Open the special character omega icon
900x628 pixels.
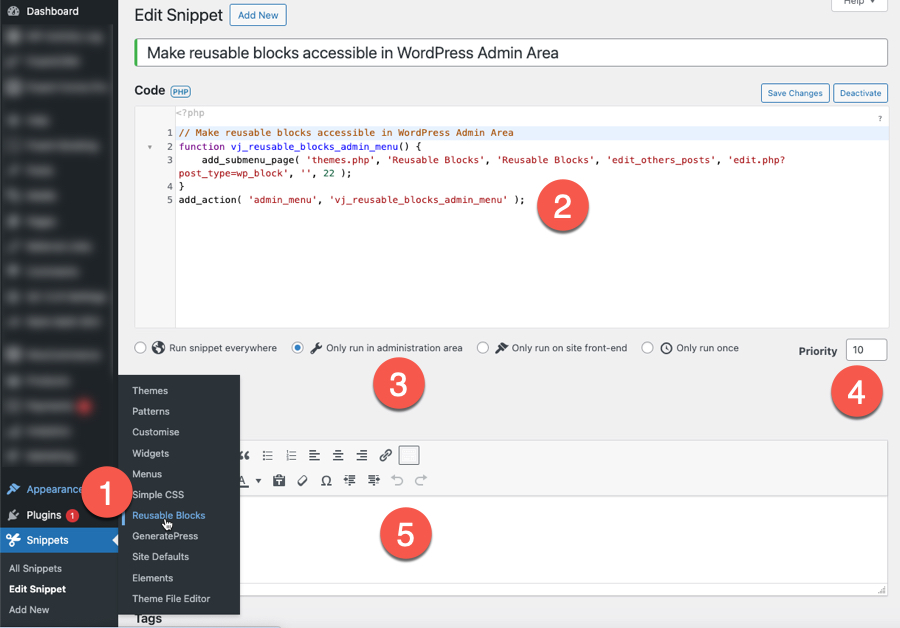[x=326, y=481]
